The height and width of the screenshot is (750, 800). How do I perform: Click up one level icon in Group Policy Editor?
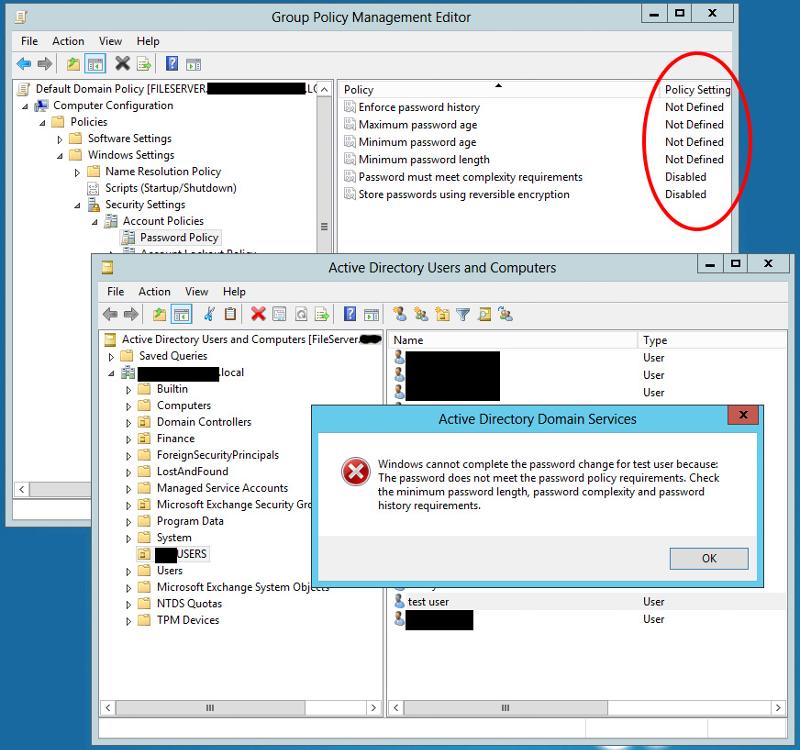tap(73, 64)
